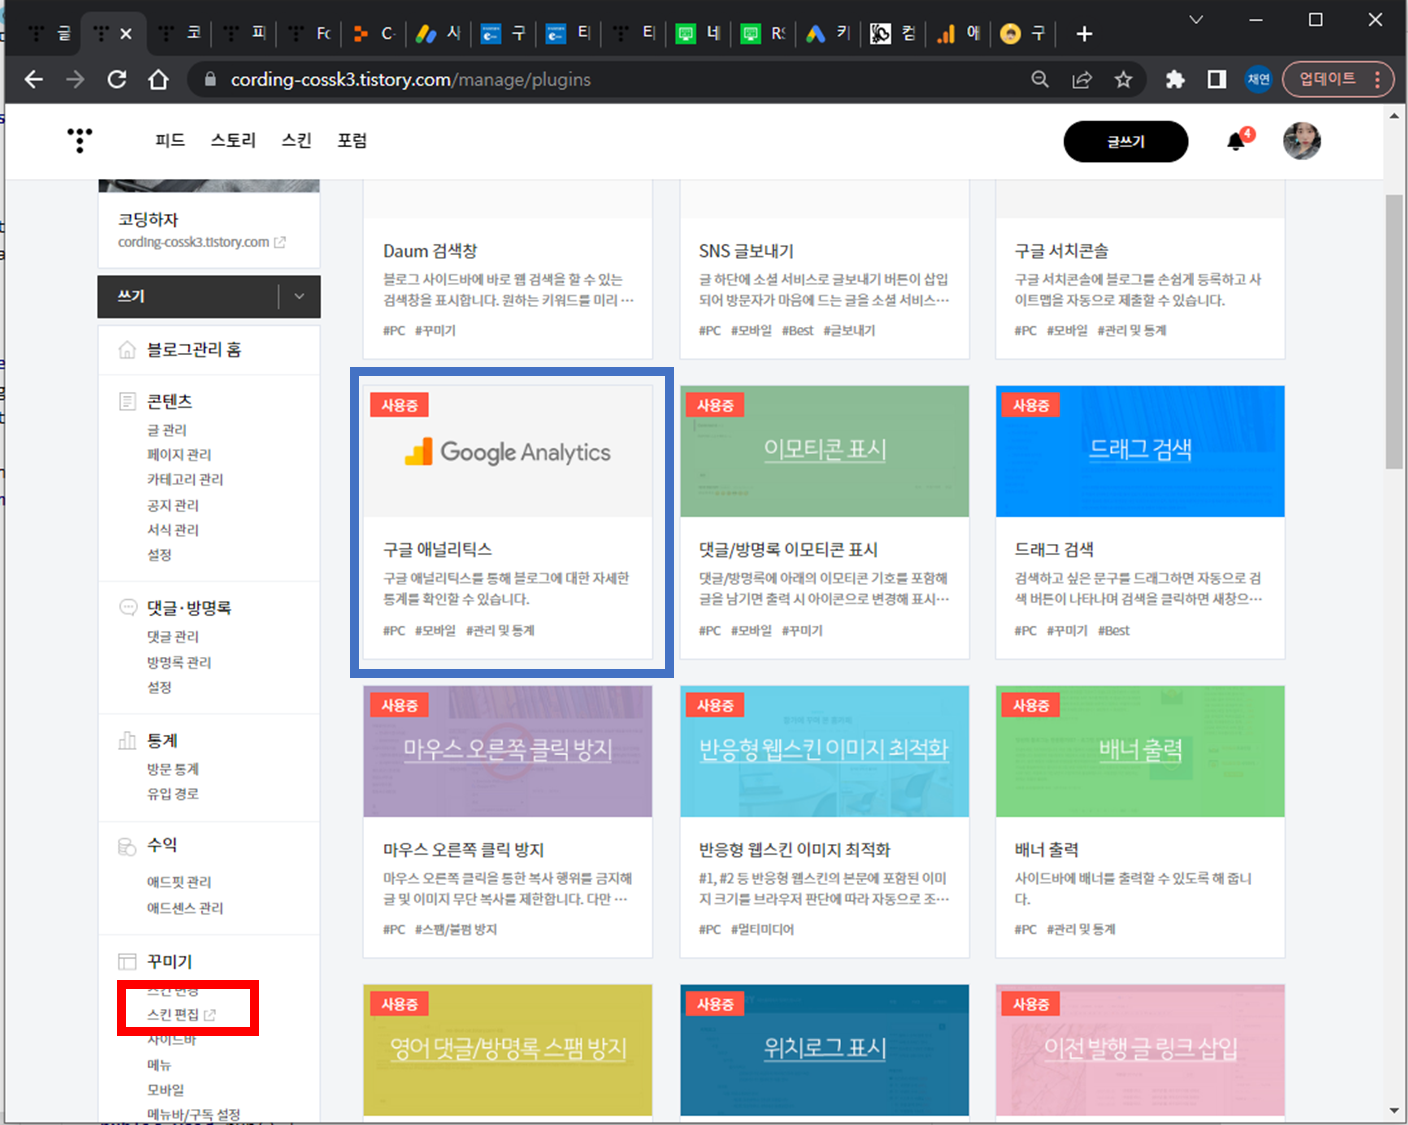Open the Chrome extensions puzzle icon

point(1175,80)
